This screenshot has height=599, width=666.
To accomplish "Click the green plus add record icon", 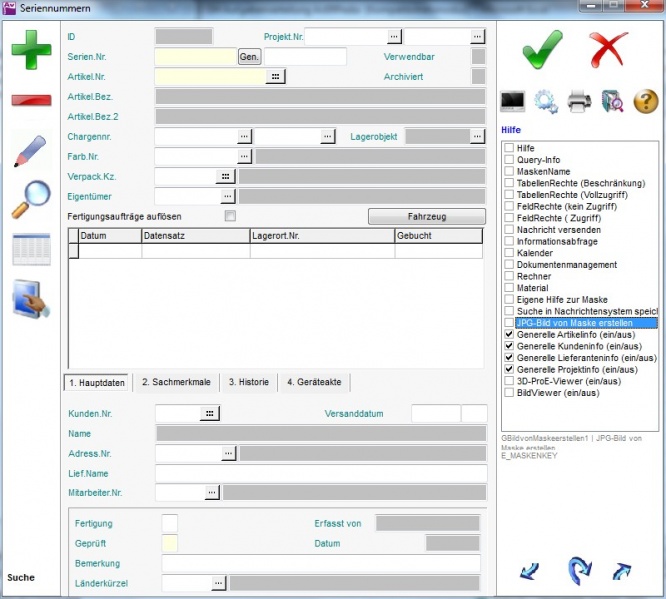I will pos(31,50).
